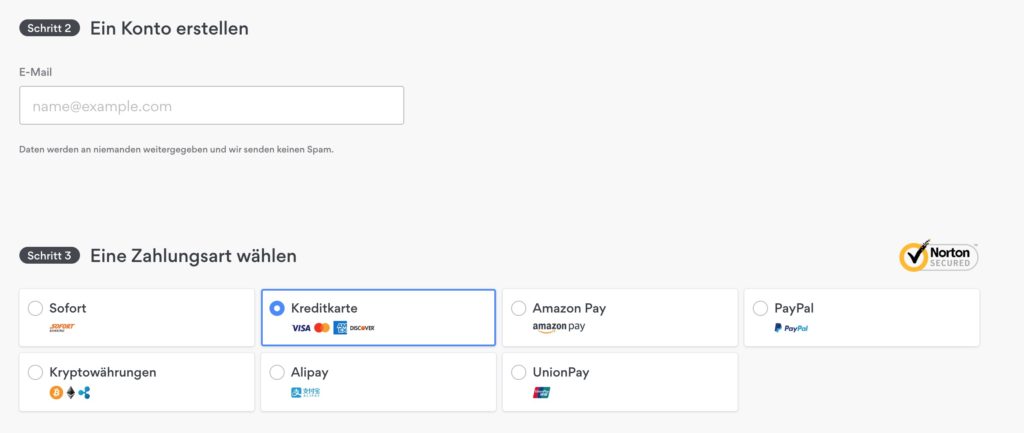Click the 'Amazon Pay' label text
This screenshot has height=433, width=1024.
pos(569,308)
